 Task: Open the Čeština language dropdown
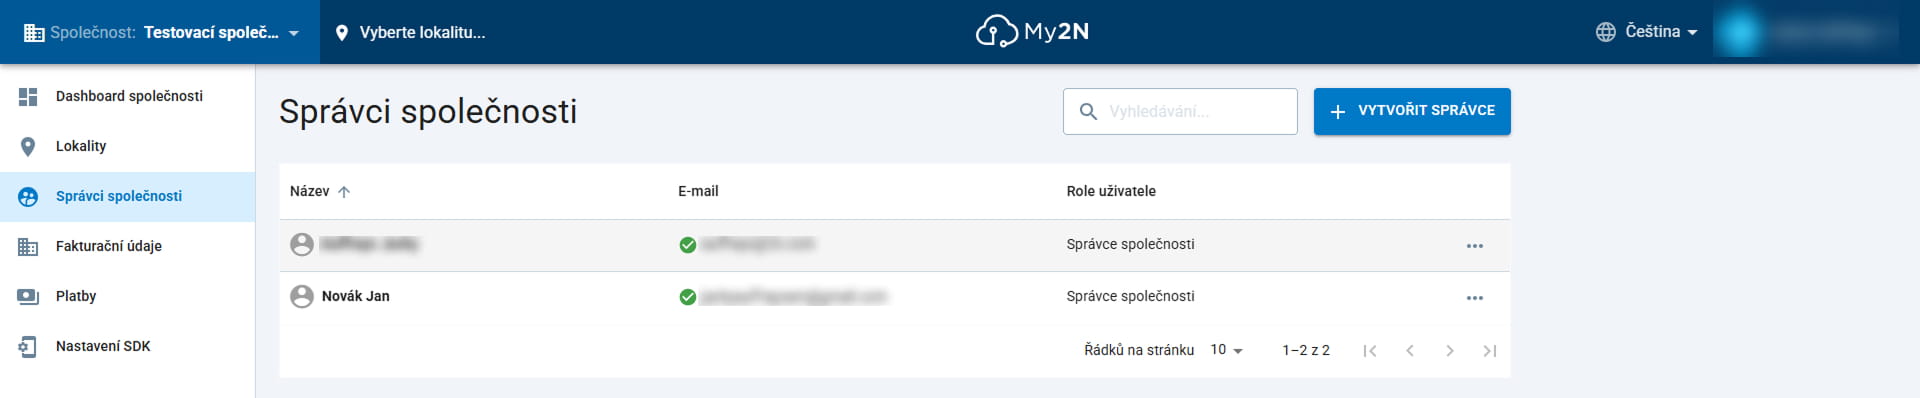click(x=1647, y=32)
